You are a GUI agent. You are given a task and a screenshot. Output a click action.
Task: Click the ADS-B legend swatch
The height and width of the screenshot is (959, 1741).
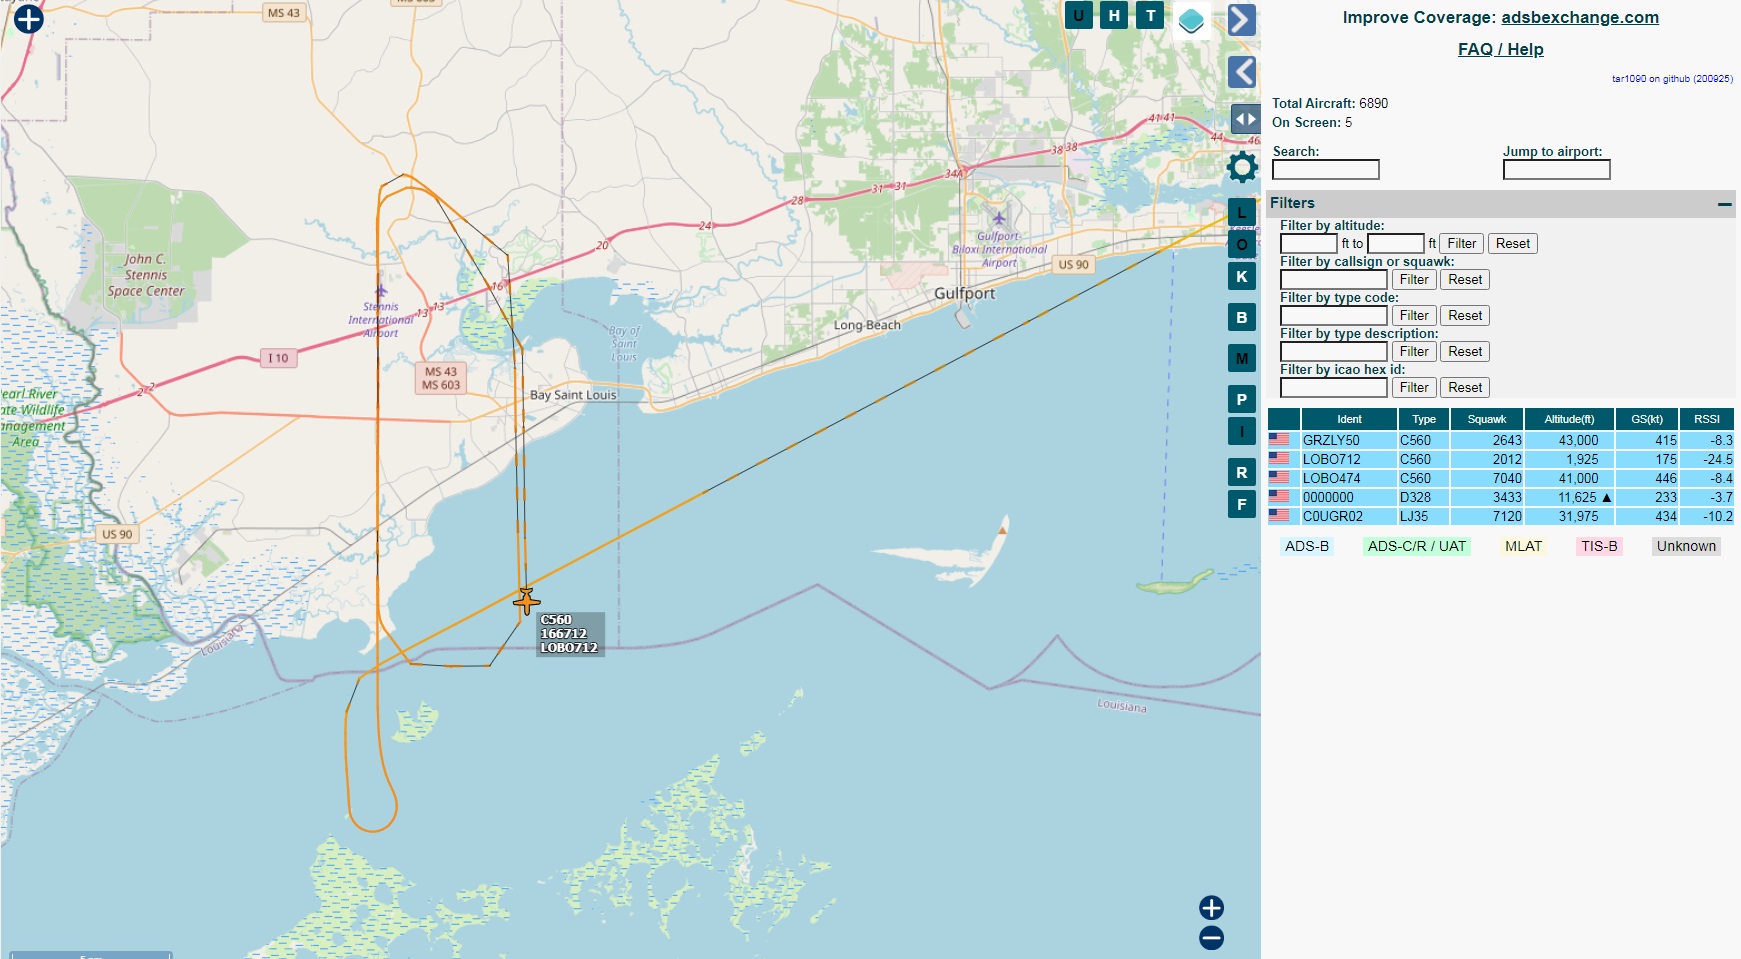(1306, 546)
